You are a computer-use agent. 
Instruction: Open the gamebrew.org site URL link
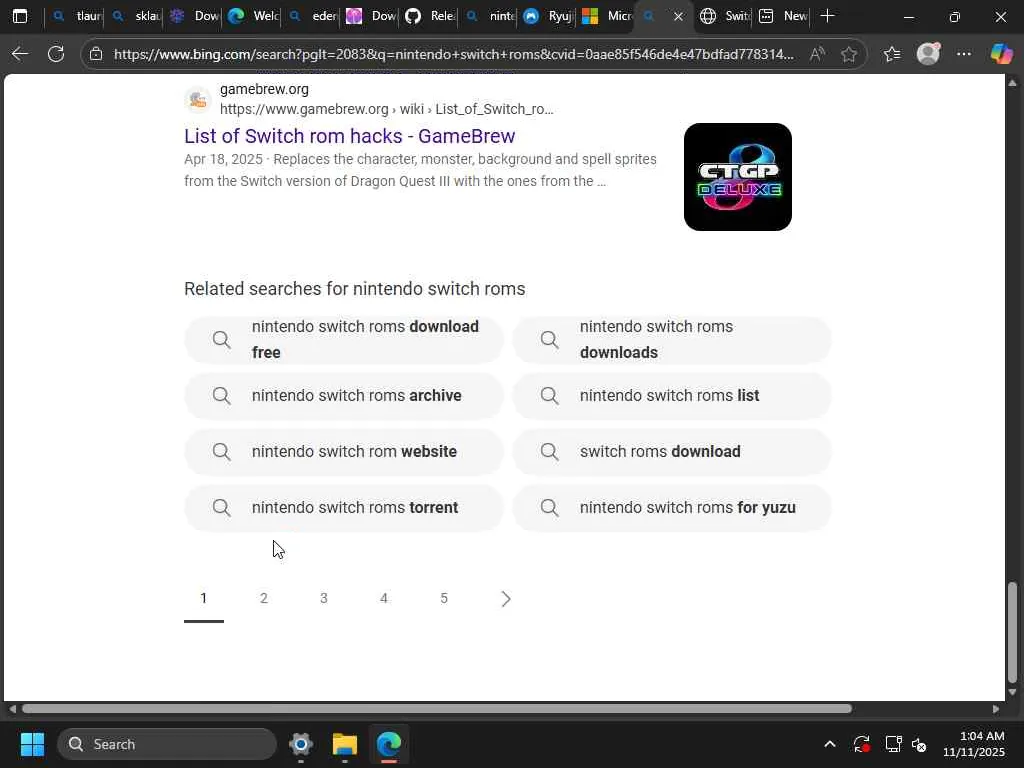point(387,109)
